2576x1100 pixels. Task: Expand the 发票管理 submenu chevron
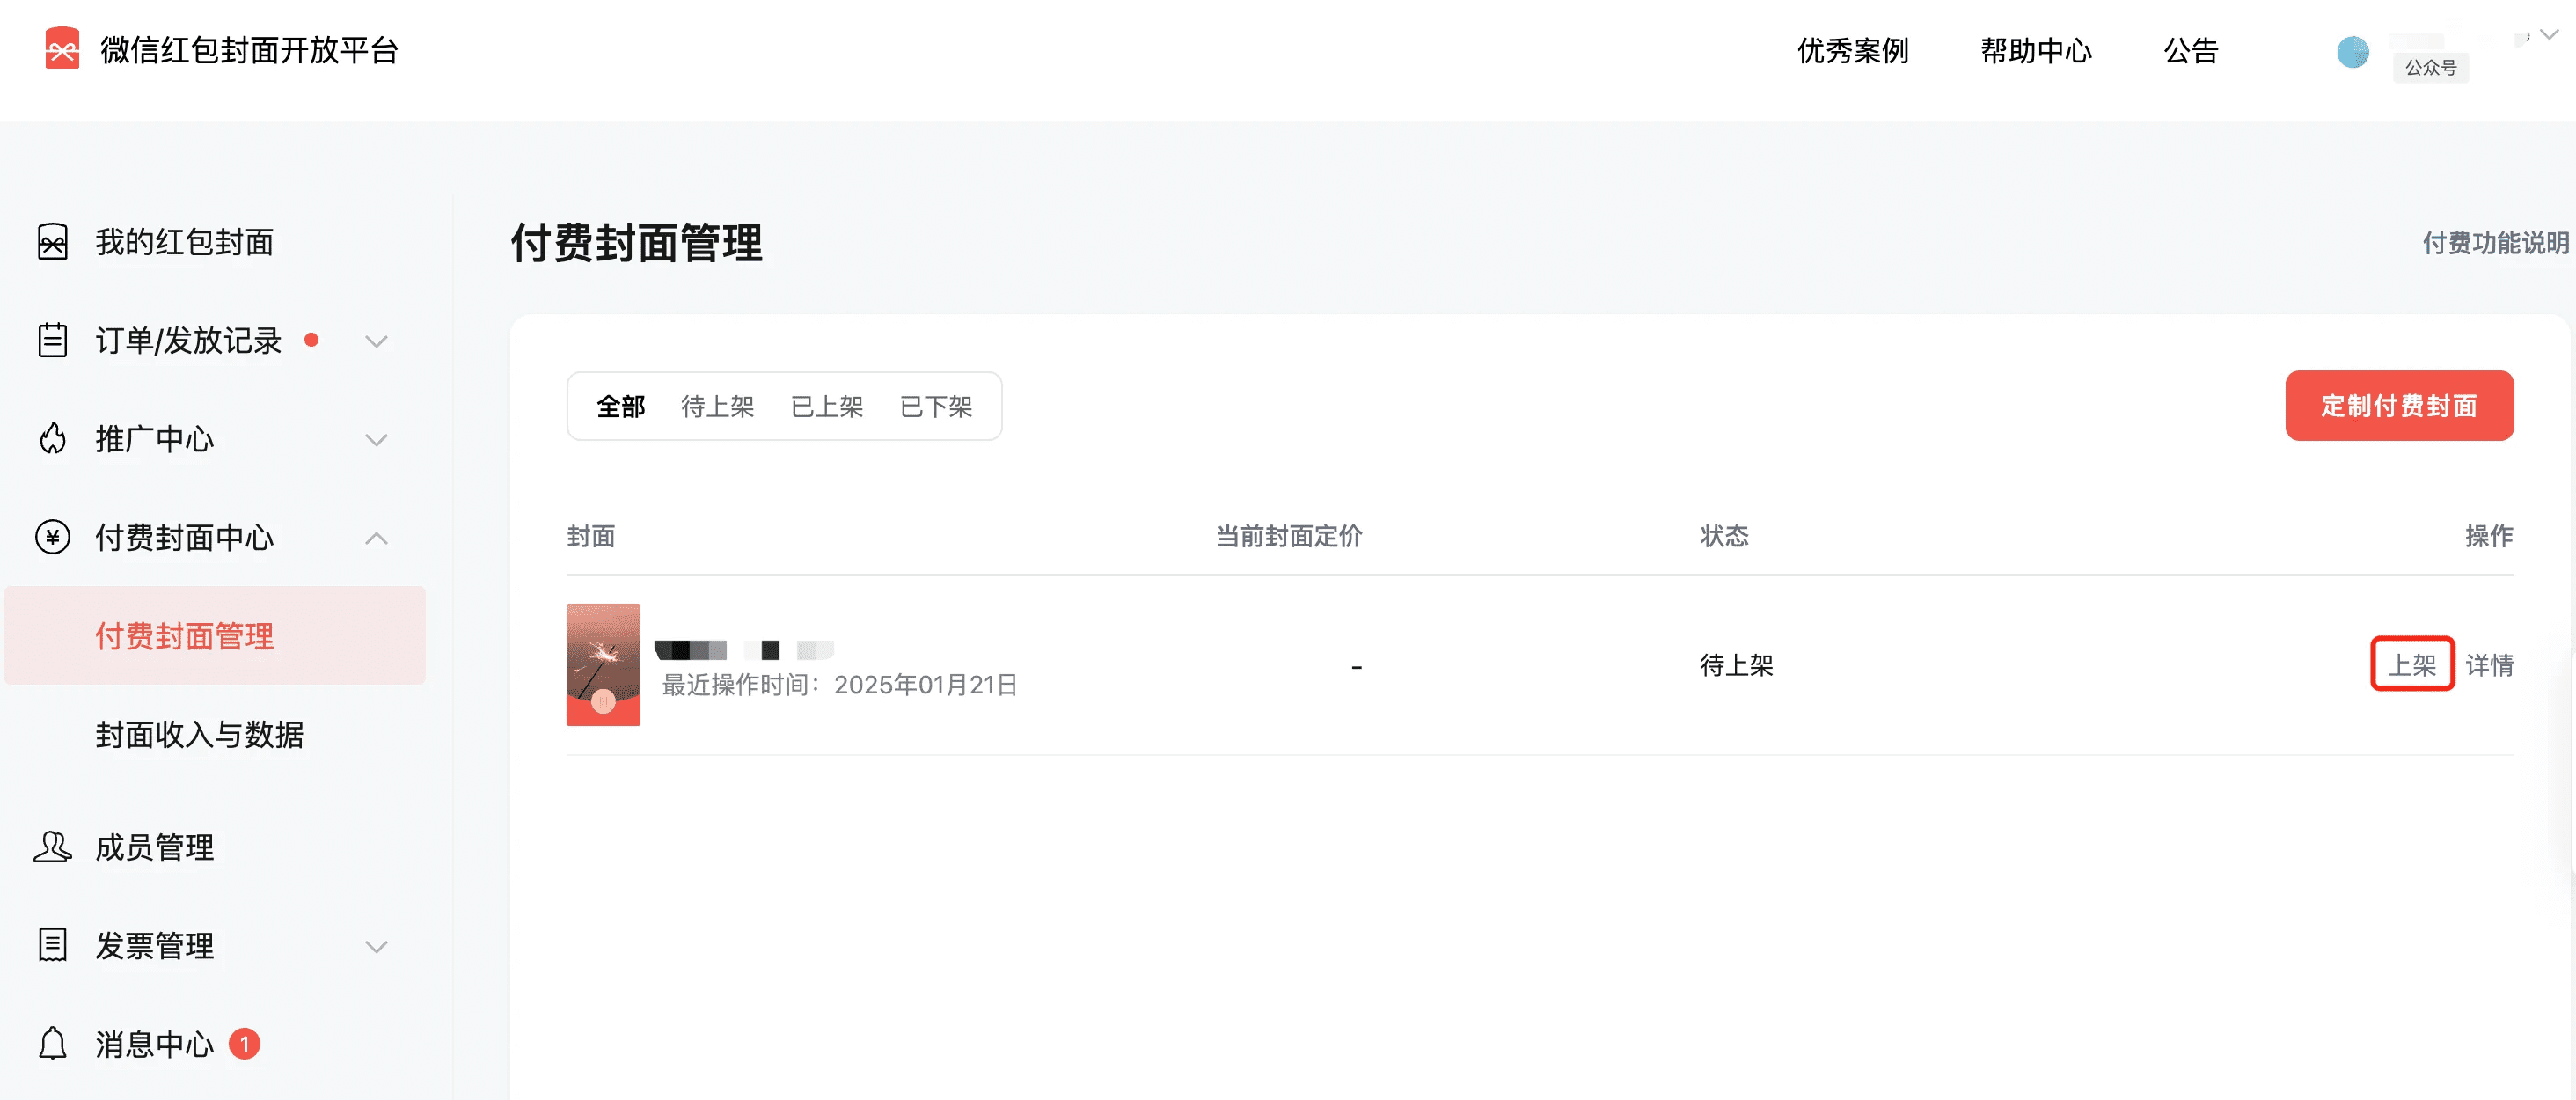[x=376, y=946]
